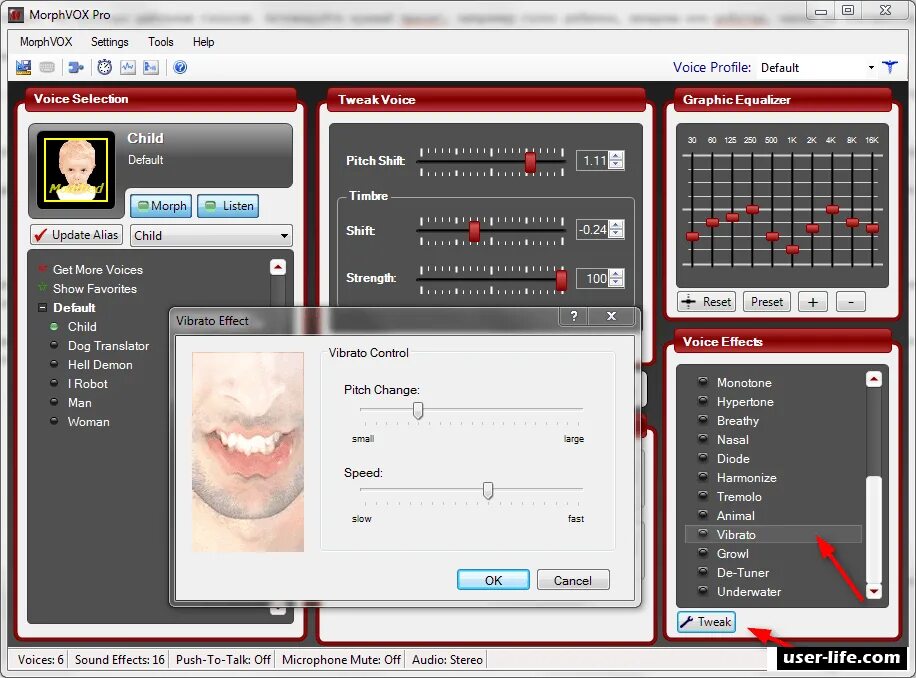Toggle the Listen button

228,206
